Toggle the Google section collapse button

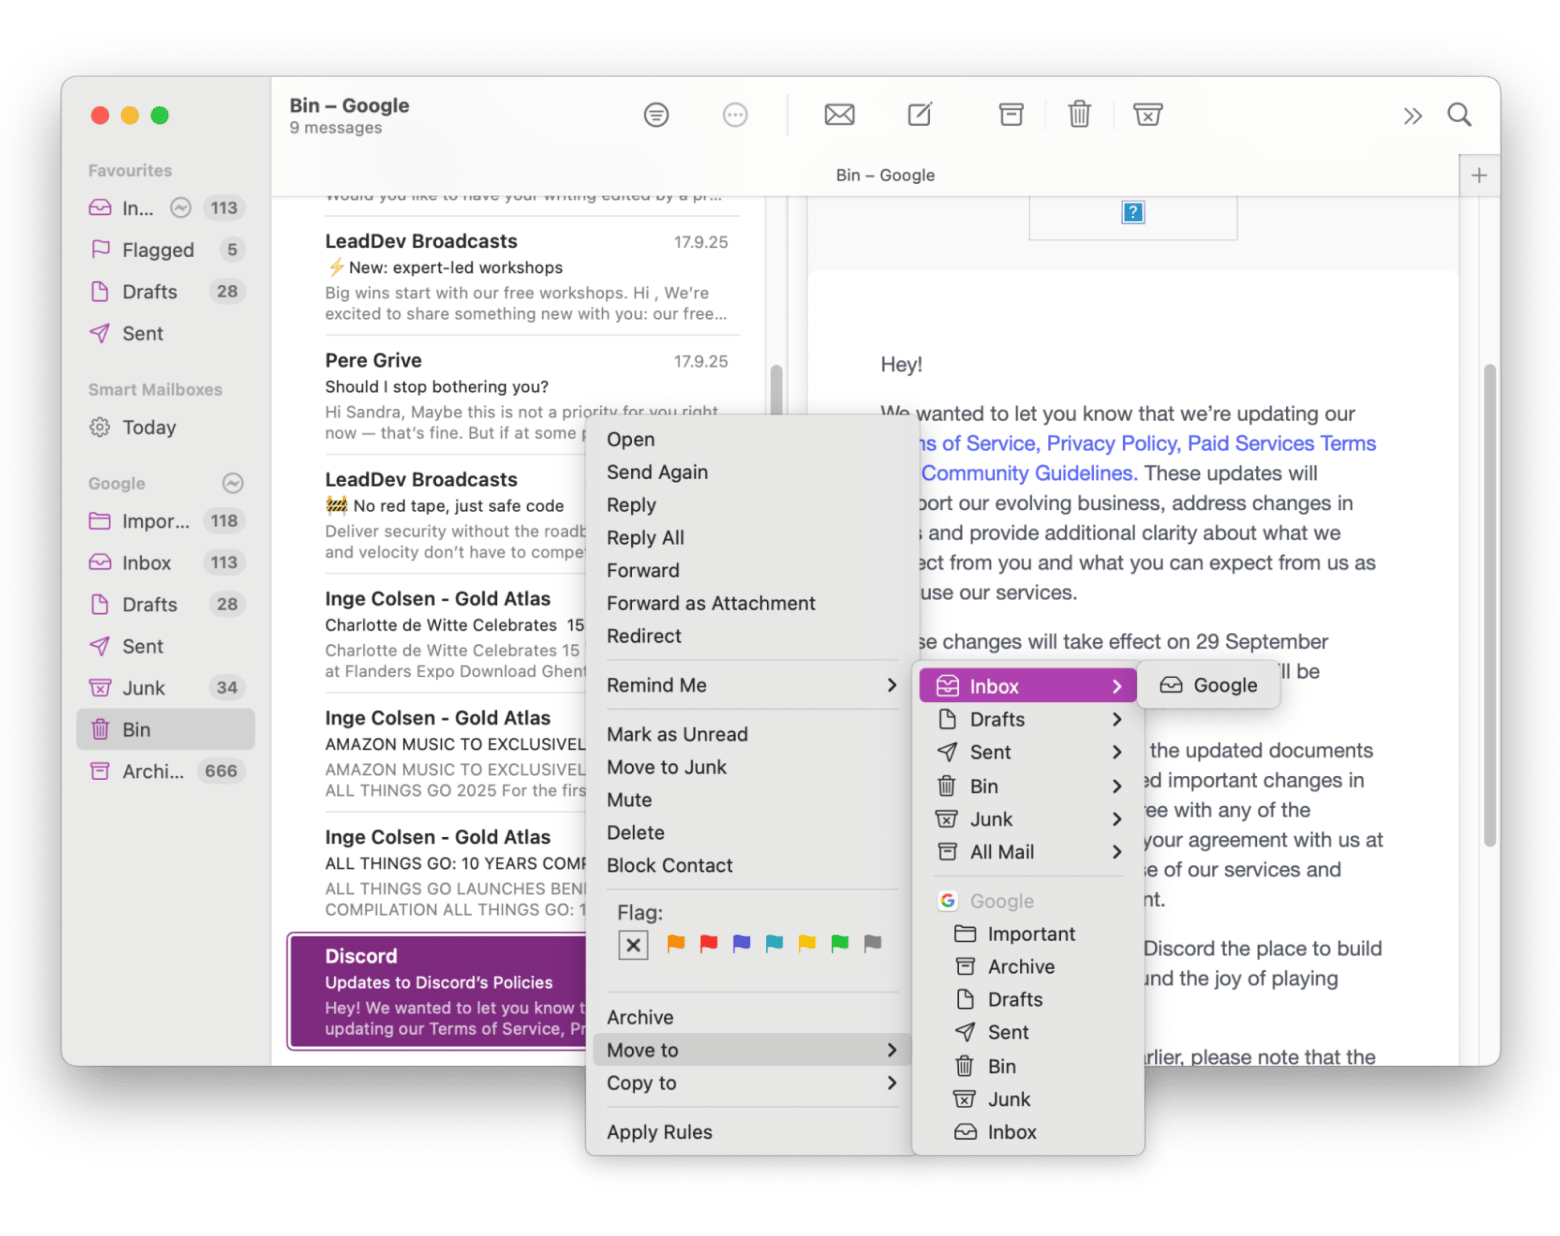tap(233, 484)
